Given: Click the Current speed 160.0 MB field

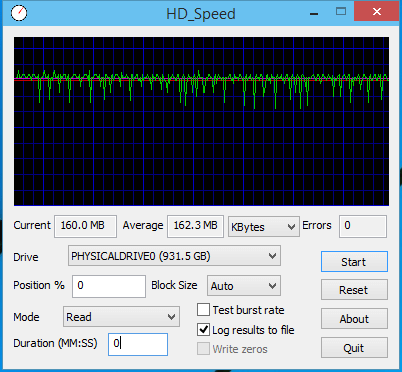Looking at the screenshot, I should [x=85, y=226].
